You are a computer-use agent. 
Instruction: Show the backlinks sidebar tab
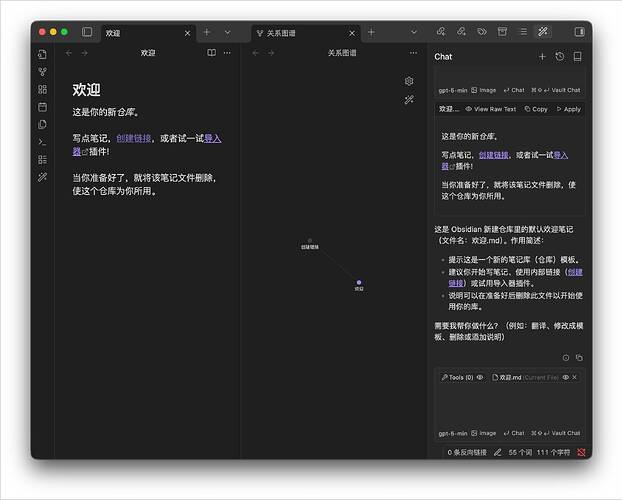pos(441,32)
